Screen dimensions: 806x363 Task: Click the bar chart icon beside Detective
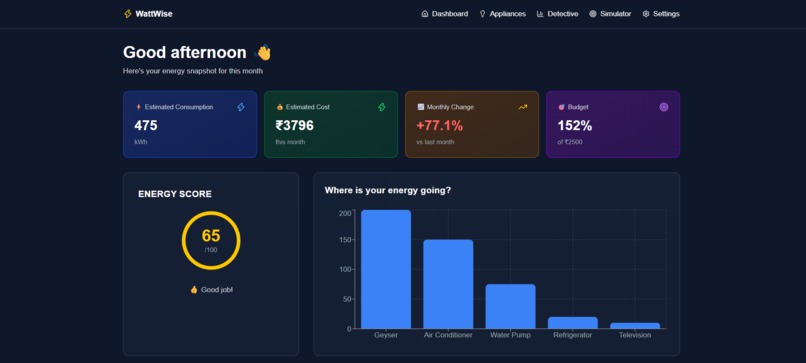[x=540, y=14]
